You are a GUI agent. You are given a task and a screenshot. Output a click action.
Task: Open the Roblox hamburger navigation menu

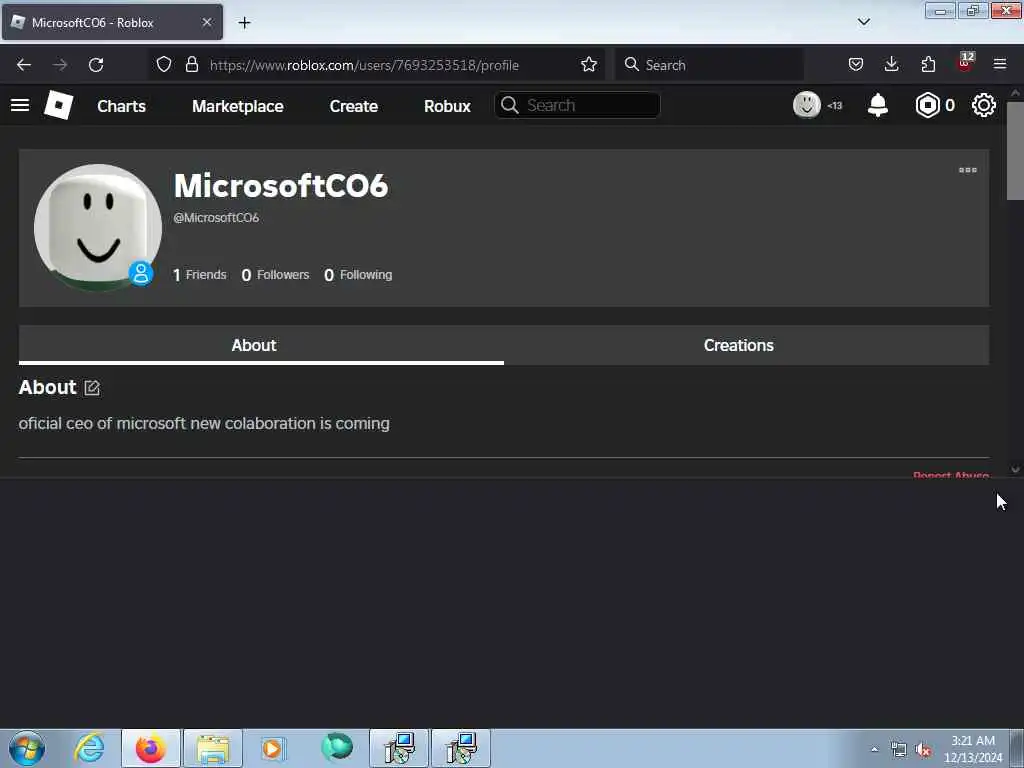tap(20, 105)
